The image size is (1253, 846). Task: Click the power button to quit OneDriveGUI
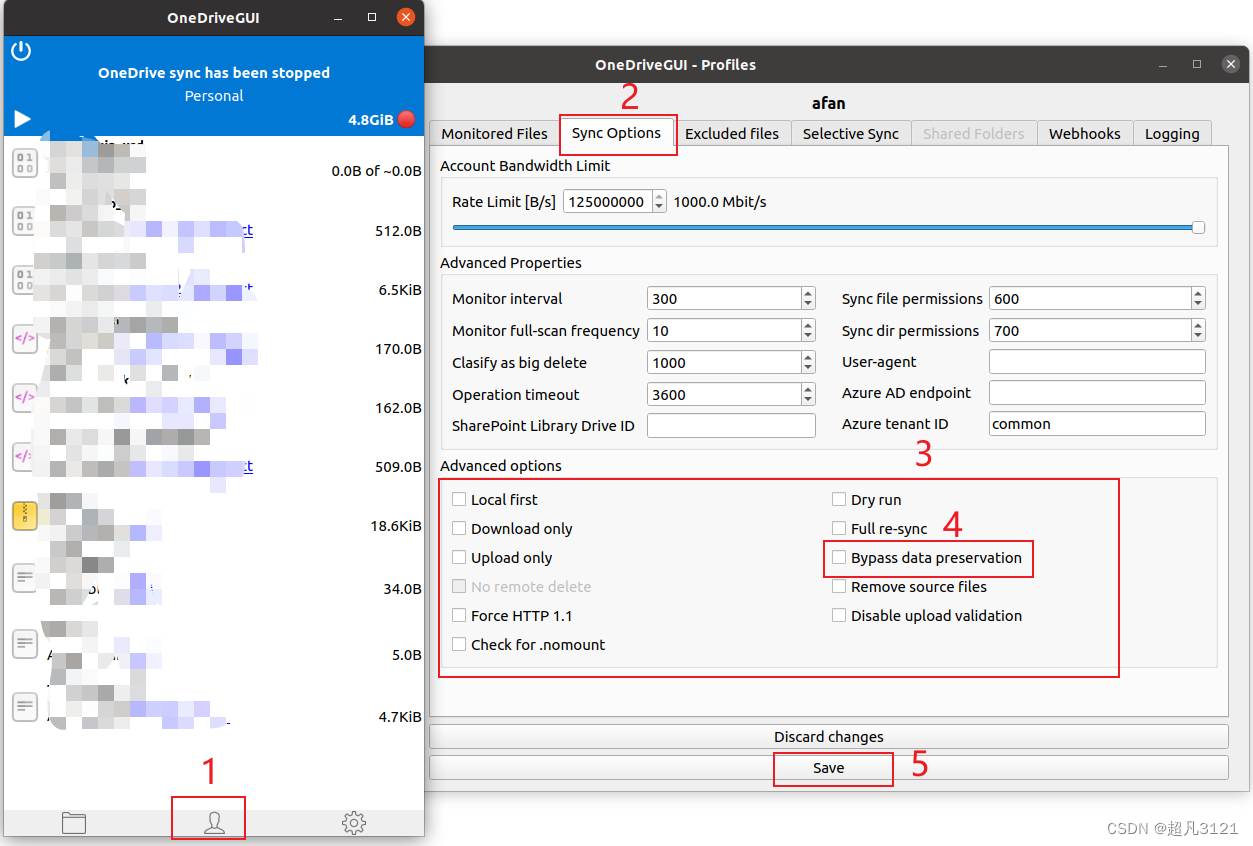[22, 50]
